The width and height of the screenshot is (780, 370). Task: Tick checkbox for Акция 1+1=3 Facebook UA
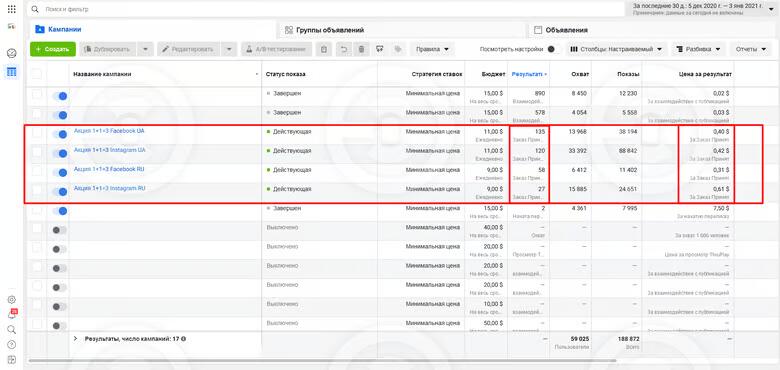tap(37, 133)
